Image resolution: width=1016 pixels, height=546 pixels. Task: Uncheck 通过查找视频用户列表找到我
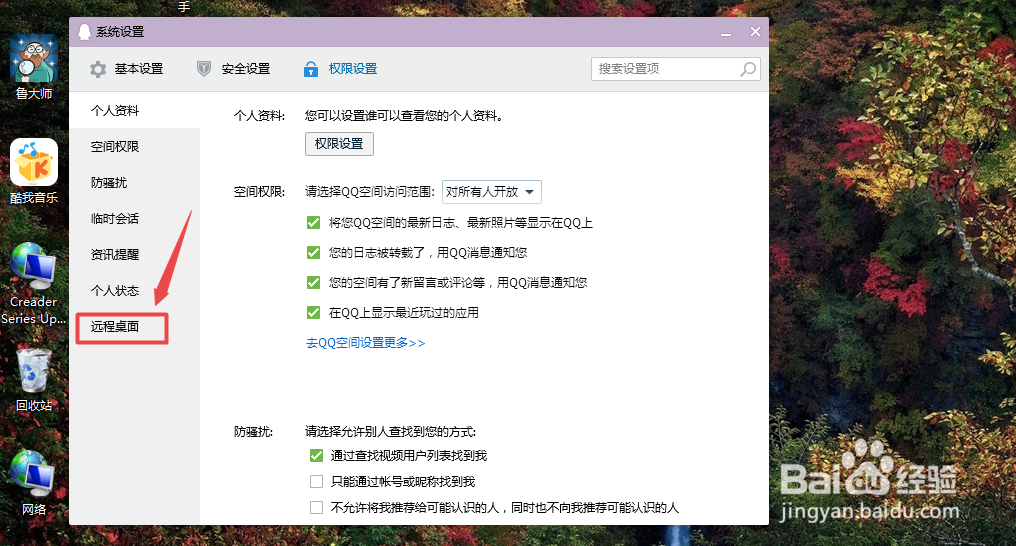click(x=316, y=456)
